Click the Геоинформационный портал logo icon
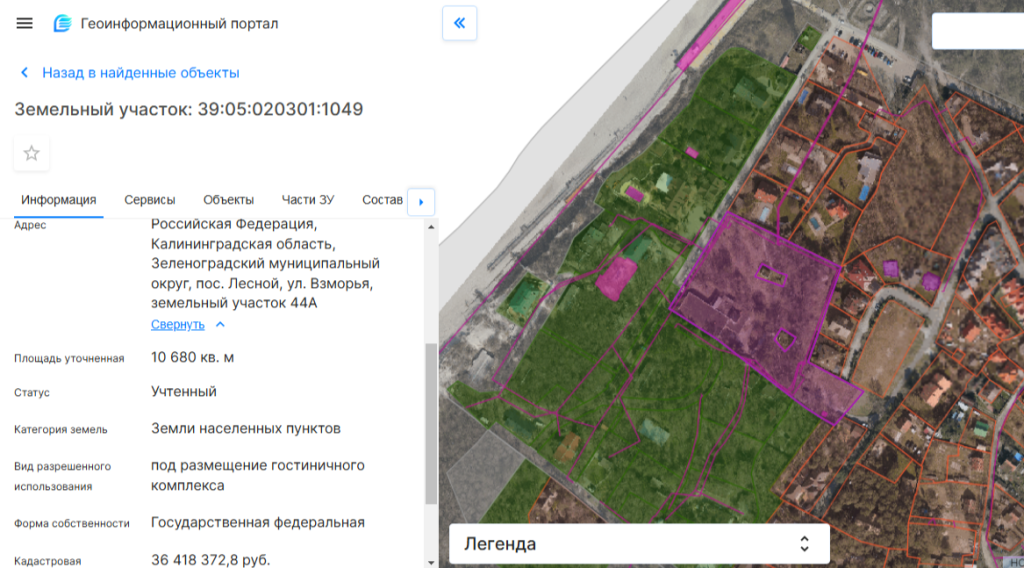 [x=62, y=23]
